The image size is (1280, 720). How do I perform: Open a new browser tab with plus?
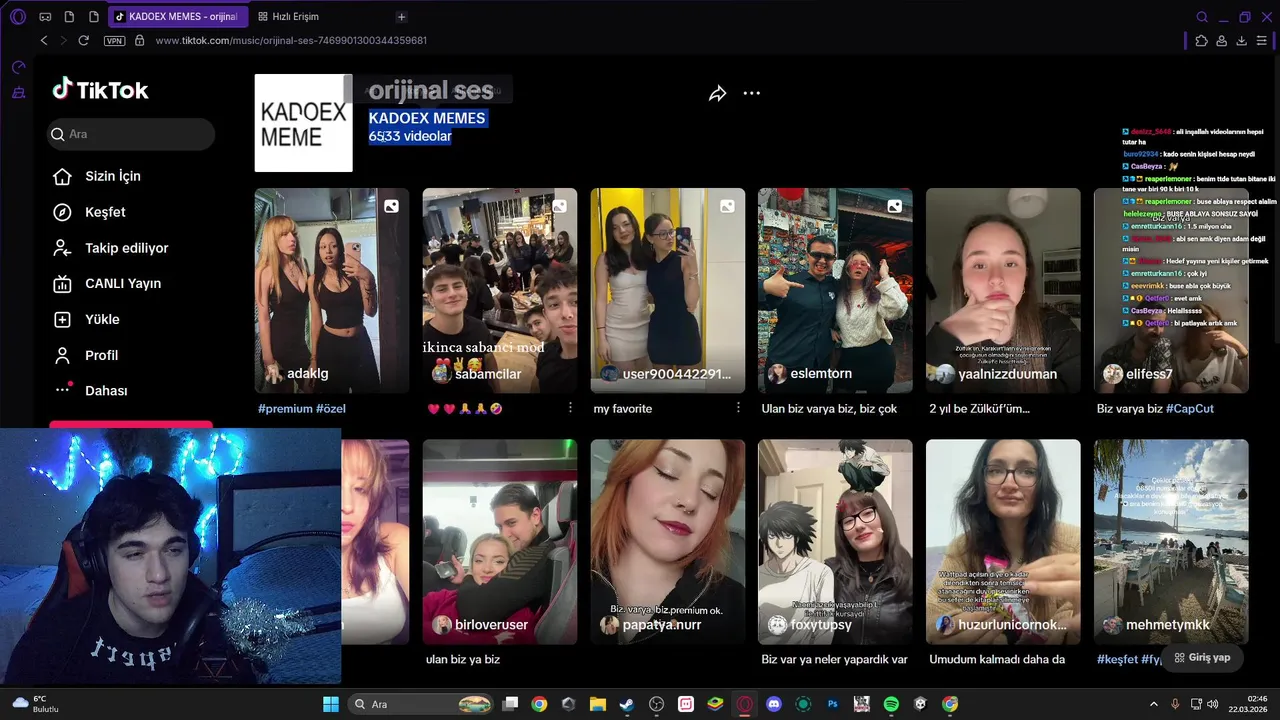(x=401, y=17)
